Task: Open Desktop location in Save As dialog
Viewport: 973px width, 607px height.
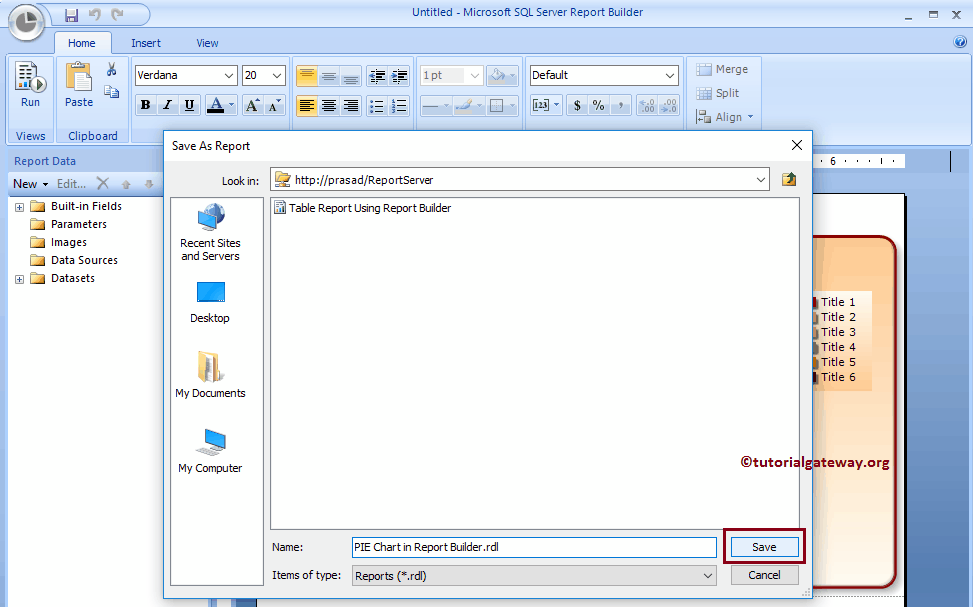Action: 210,302
